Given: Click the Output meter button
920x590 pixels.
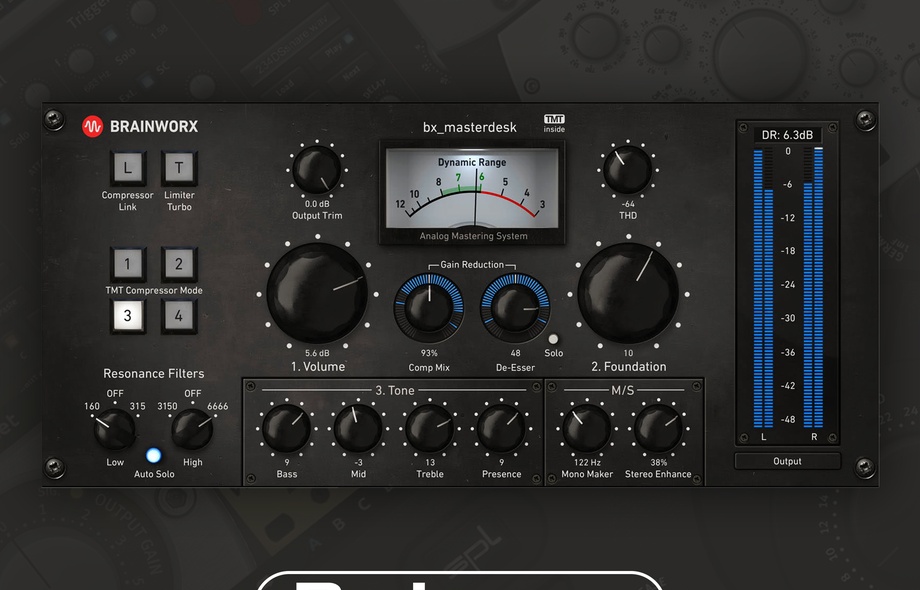Looking at the screenshot, I should pos(787,462).
